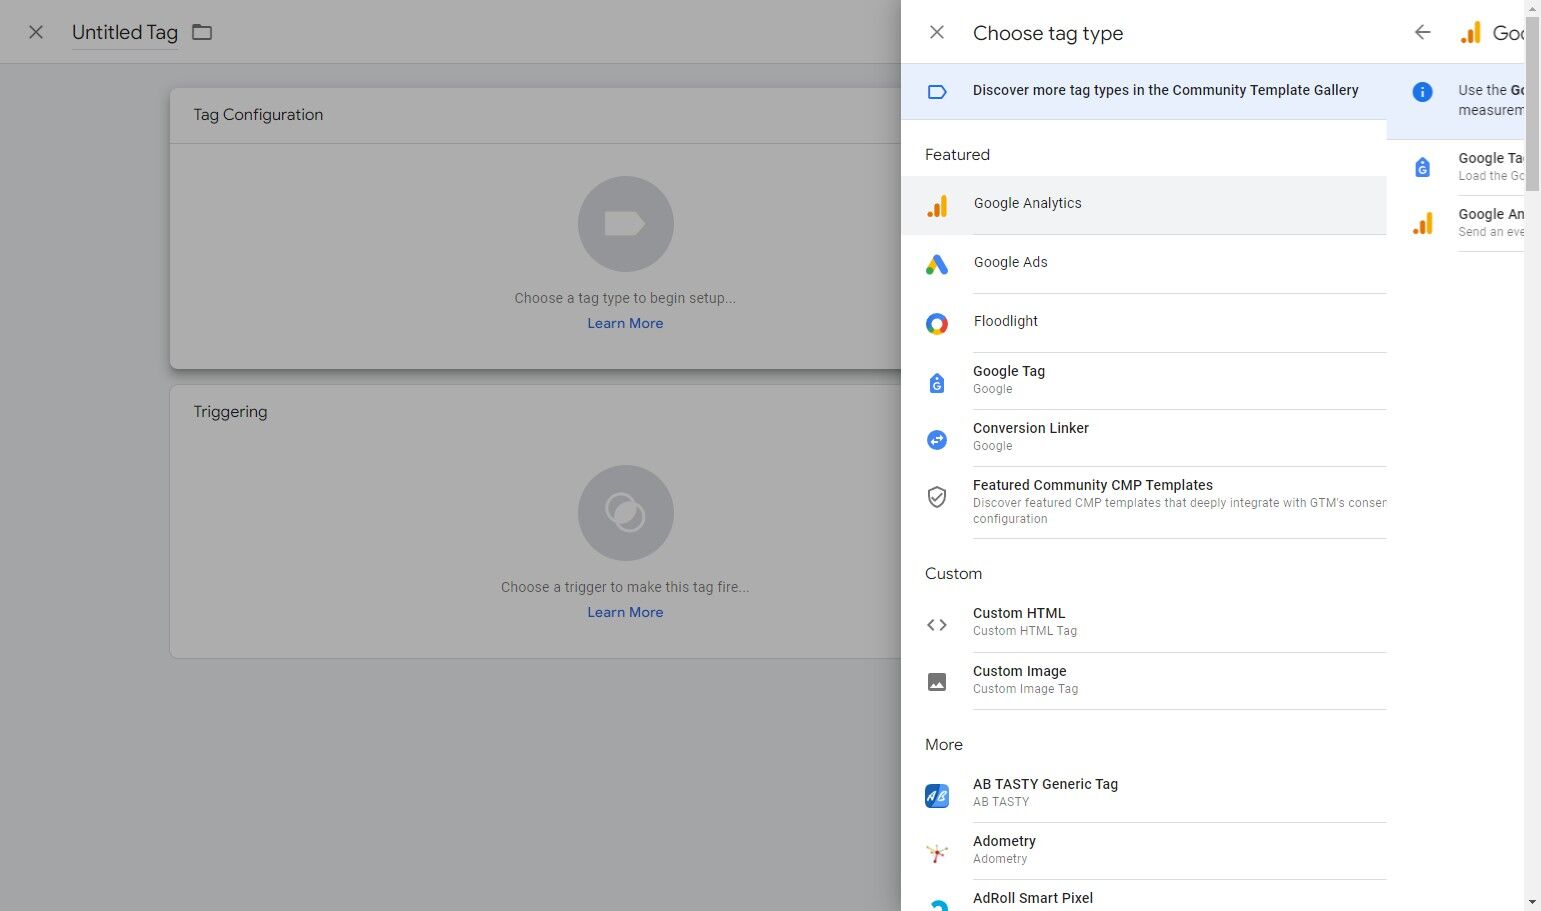Select the Adometry logo icon
This screenshot has width=1541, height=911.
tap(937, 853)
